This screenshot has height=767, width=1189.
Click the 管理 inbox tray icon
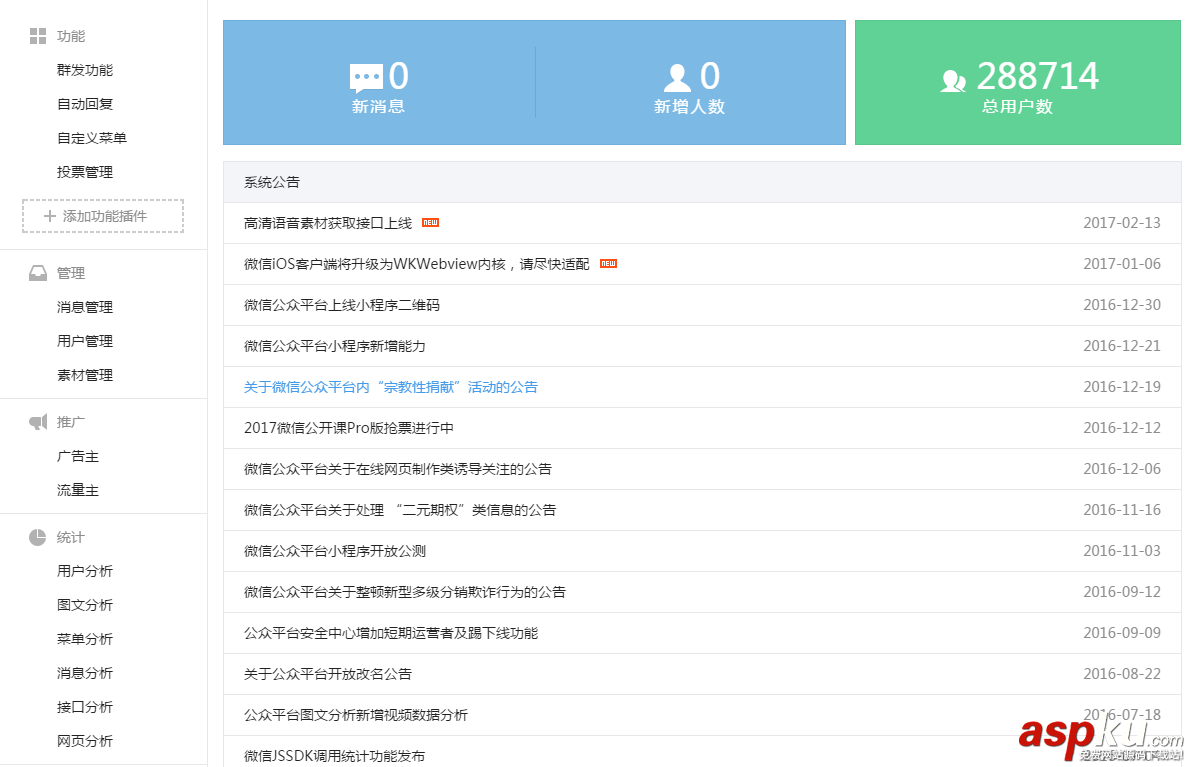coord(38,273)
